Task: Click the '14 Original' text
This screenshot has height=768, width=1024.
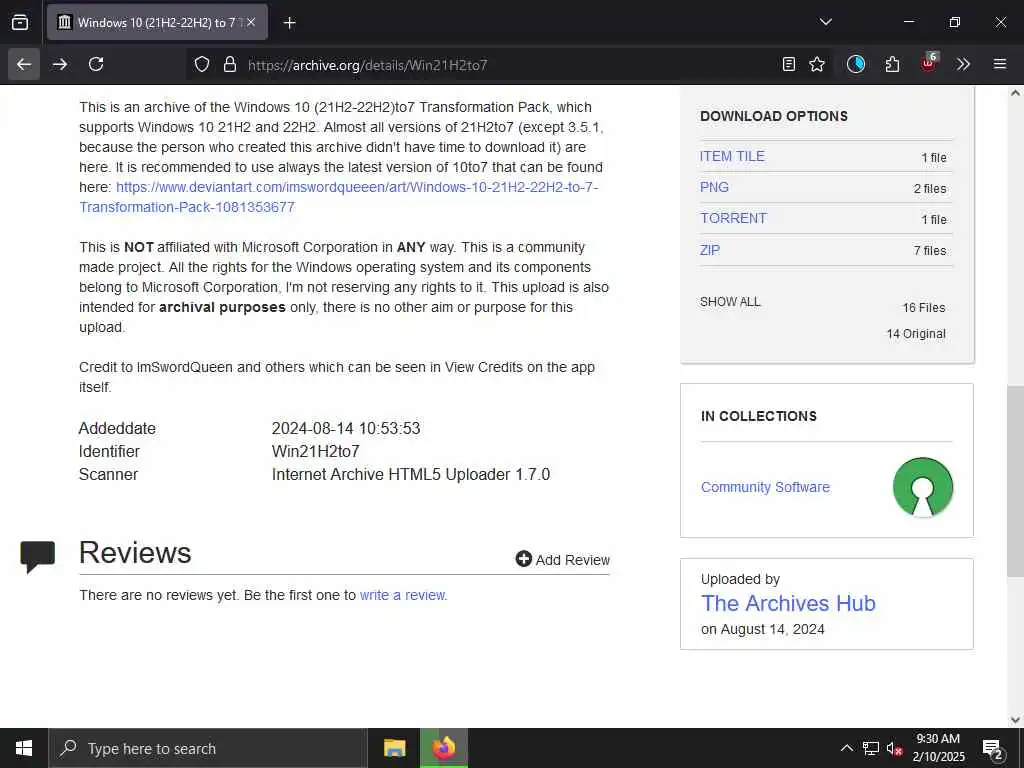Action: click(916, 334)
